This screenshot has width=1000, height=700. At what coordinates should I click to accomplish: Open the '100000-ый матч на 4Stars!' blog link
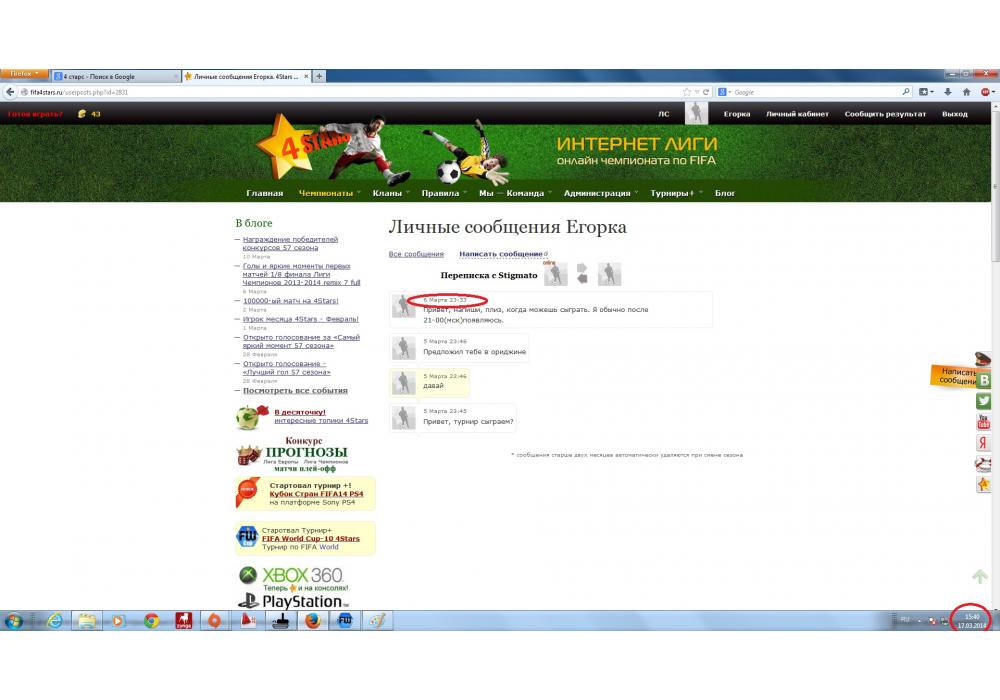[291, 301]
